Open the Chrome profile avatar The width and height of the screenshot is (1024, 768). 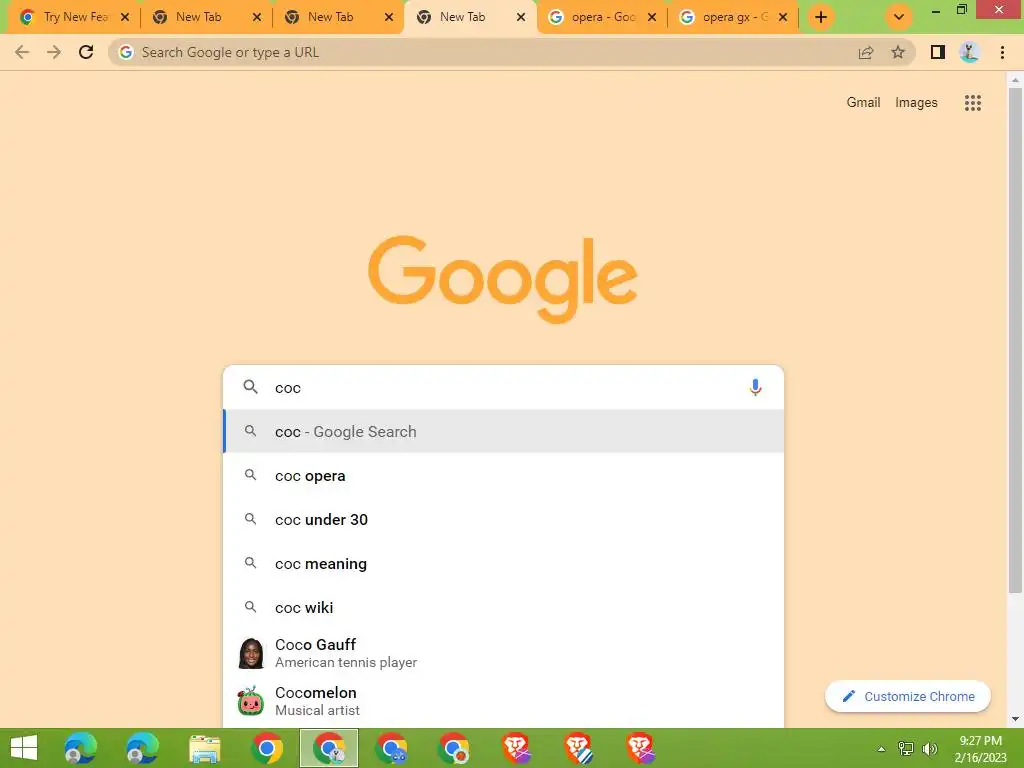tap(969, 52)
